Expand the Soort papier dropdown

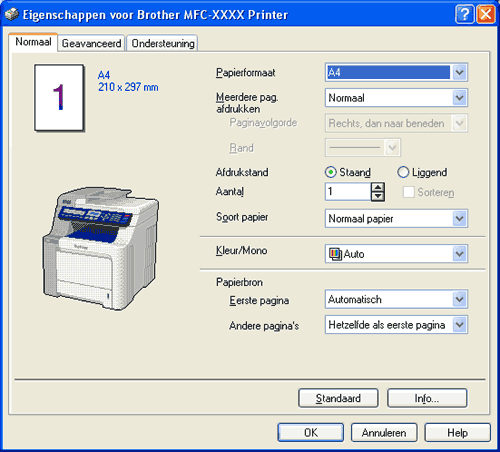(x=460, y=219)
